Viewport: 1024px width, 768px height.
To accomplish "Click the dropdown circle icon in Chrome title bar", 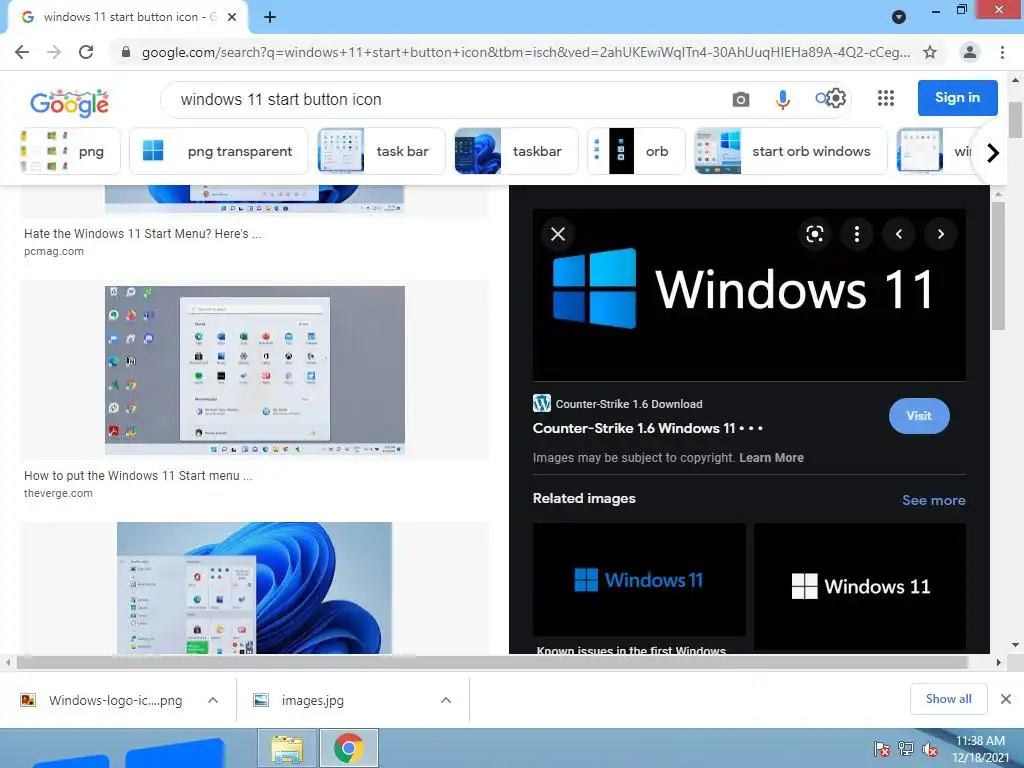I will pos(899,17).
